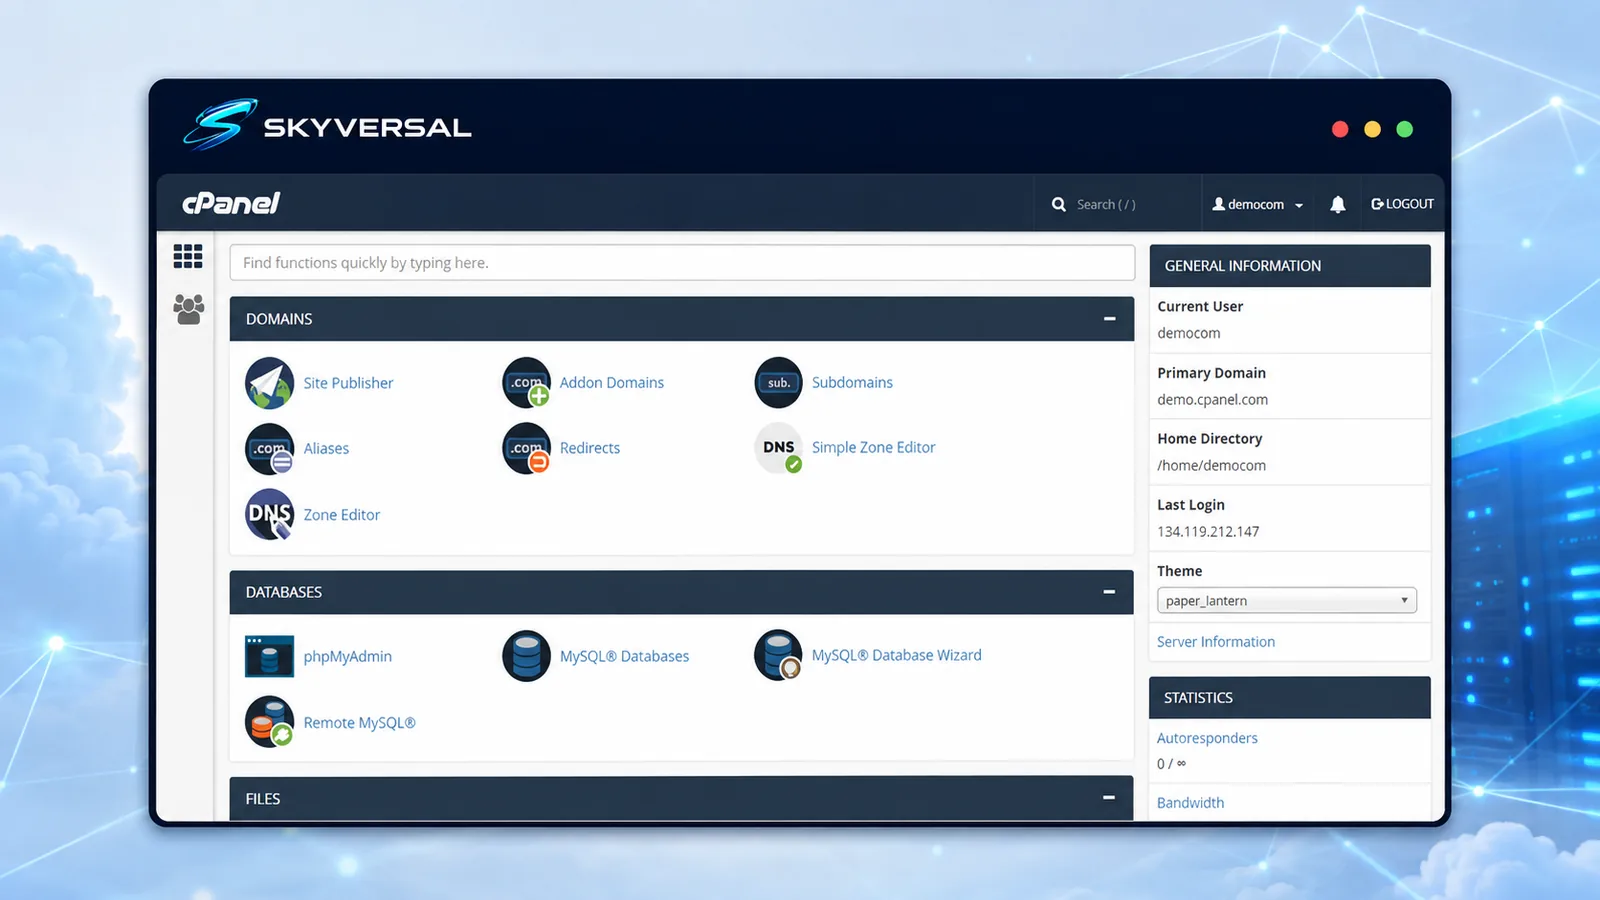The height and width of the screenshot is (900, 1600).
Task: Launch the phpMyAdmin icon
Action: (x=270, y=657)
